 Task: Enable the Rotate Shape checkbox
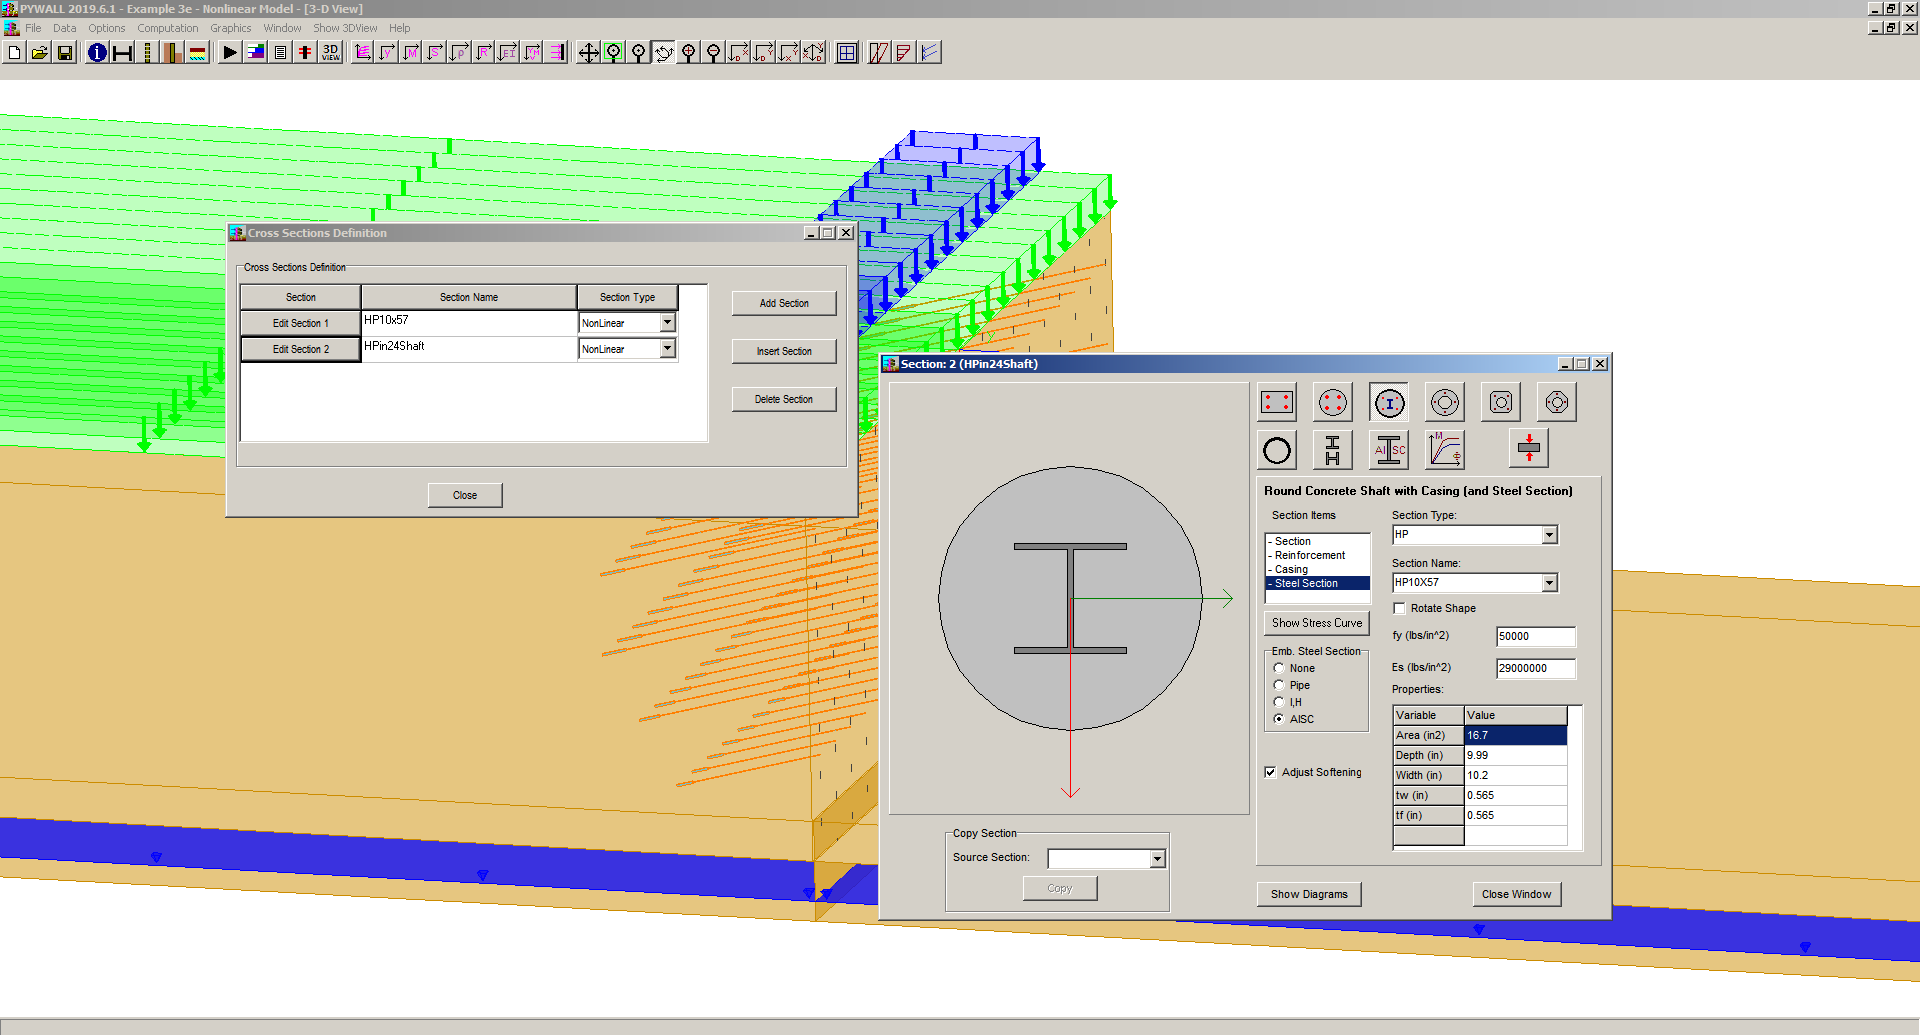[1400, 609]
